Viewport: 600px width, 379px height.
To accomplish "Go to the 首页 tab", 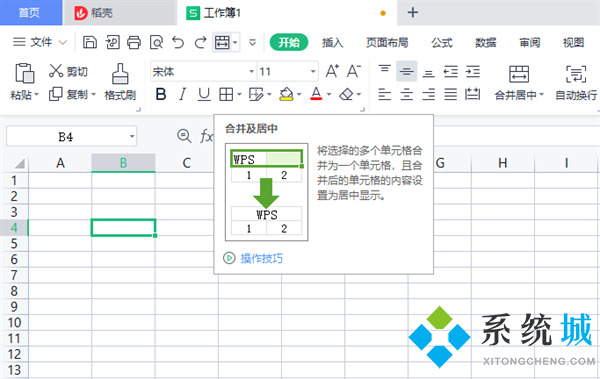I will click(31, 13).
